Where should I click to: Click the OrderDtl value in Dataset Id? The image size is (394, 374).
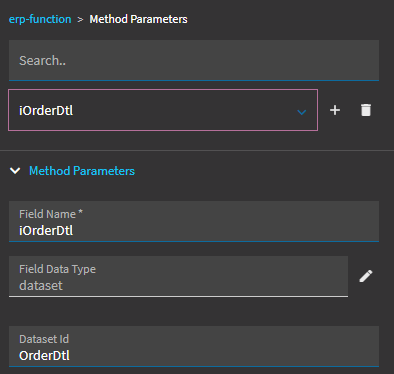pyautogui.click(x=44, y=356)
